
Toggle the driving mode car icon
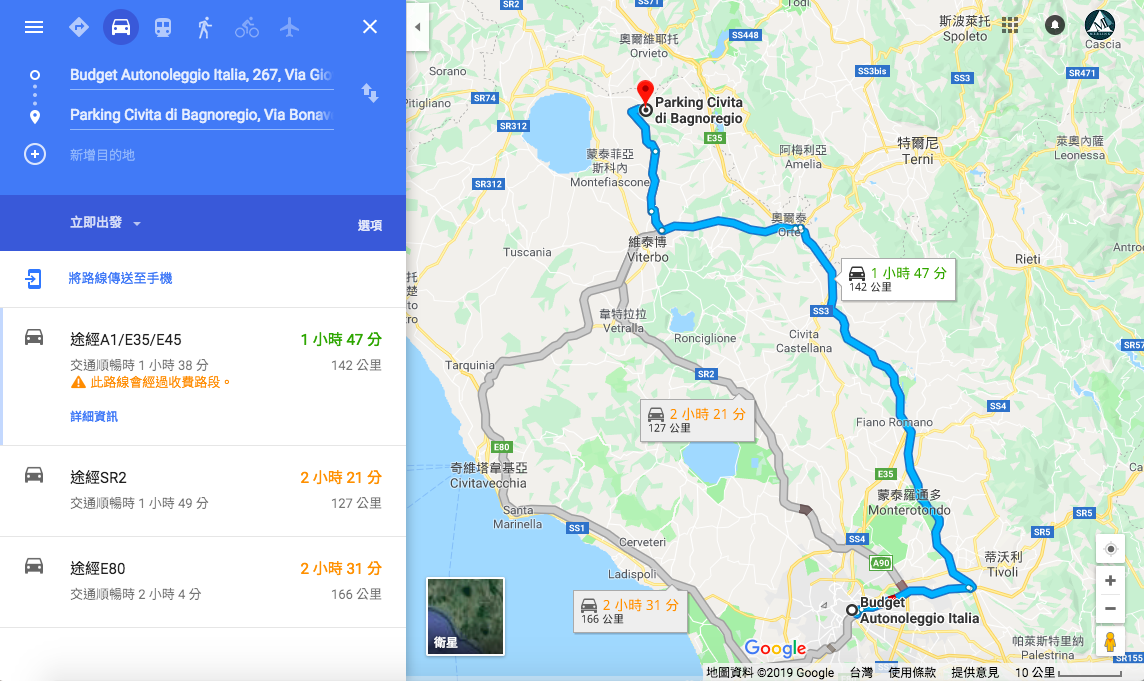pos(120,27)
